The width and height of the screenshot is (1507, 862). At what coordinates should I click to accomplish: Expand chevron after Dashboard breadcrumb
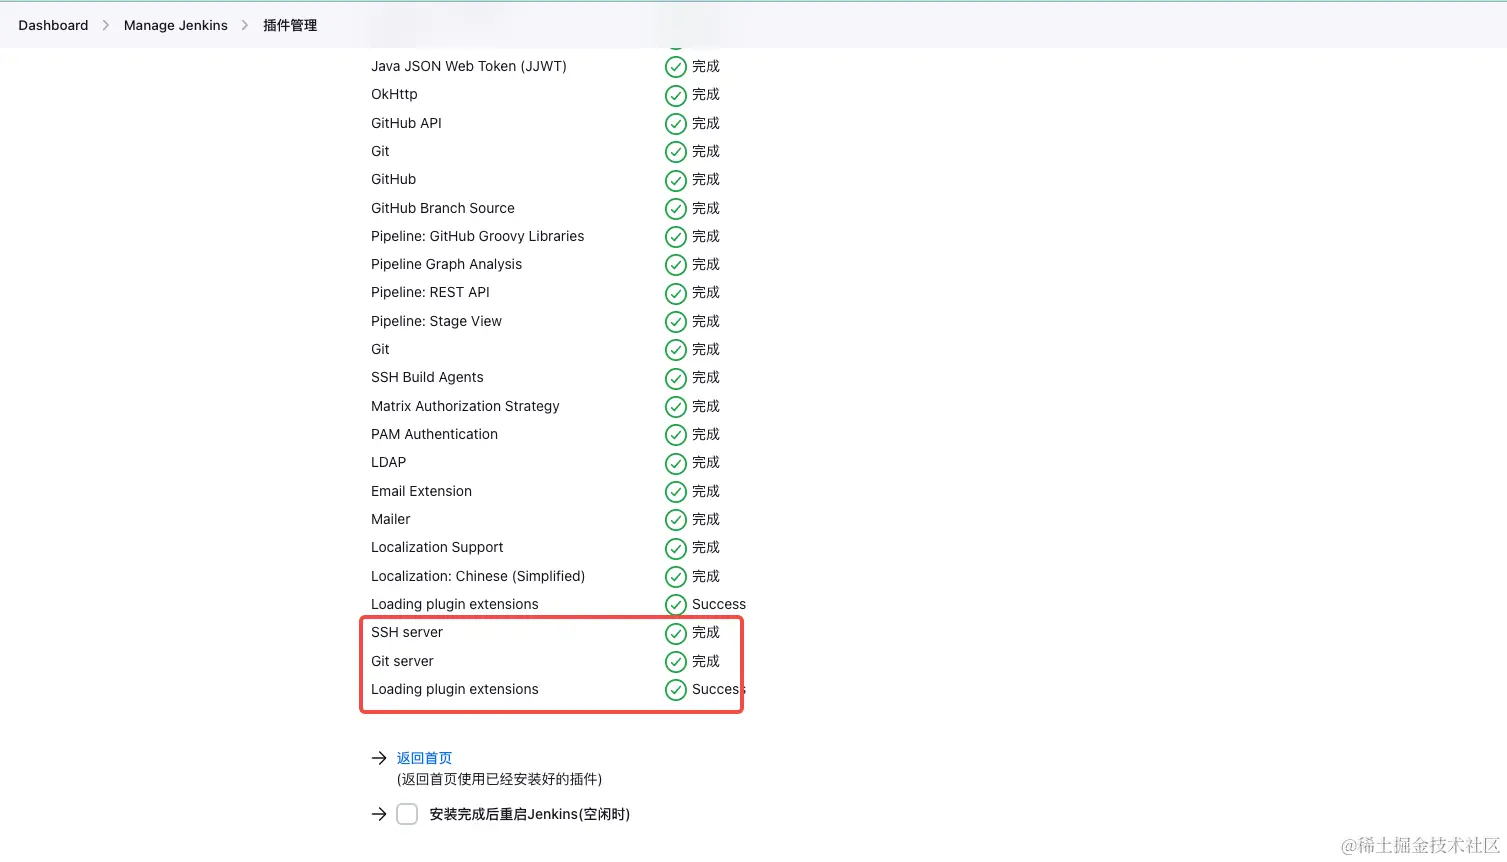coord(106,25)
